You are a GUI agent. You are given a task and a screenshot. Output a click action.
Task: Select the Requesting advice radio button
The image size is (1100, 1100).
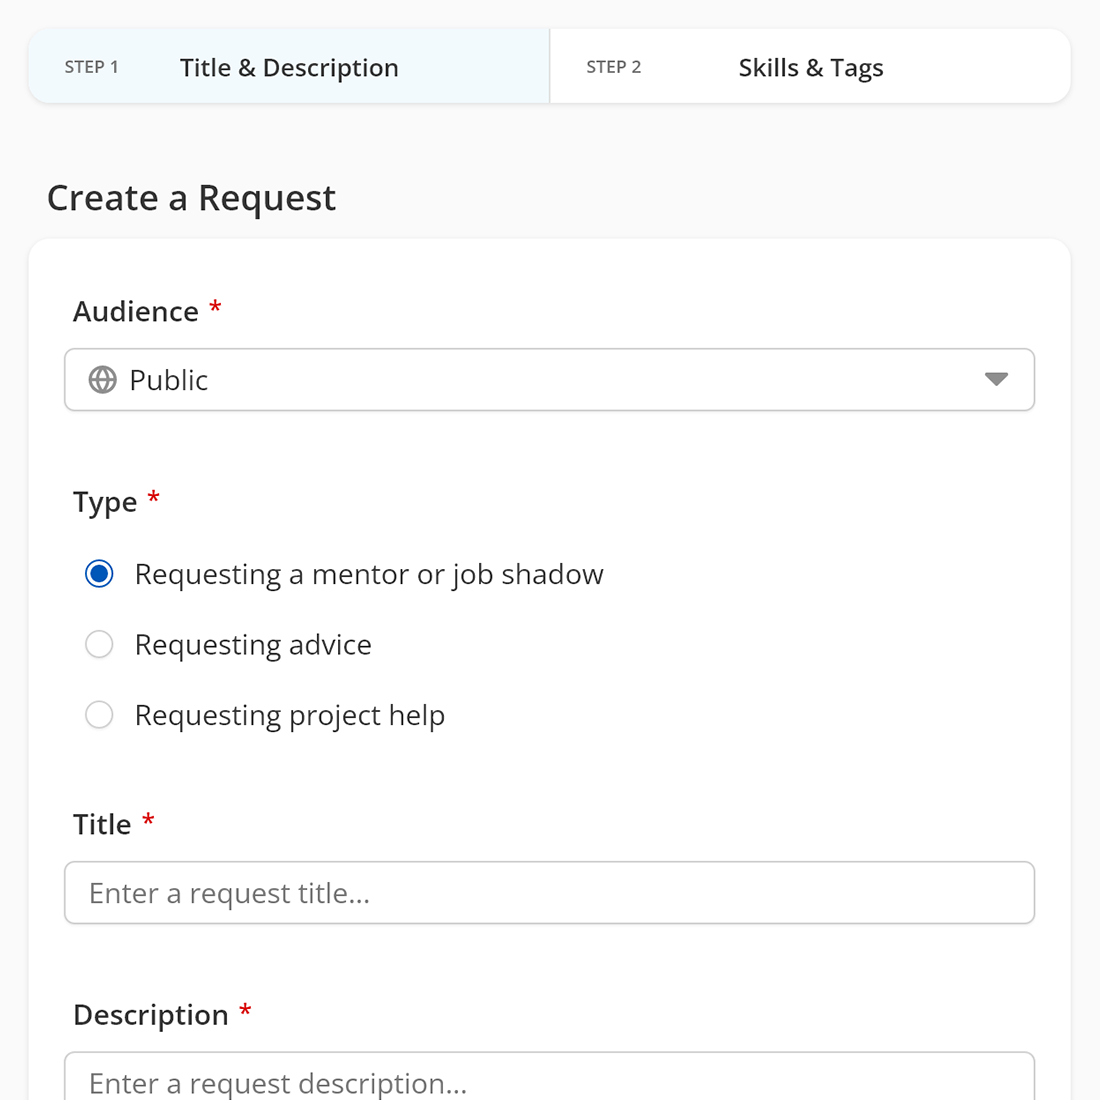pos(99,644)
